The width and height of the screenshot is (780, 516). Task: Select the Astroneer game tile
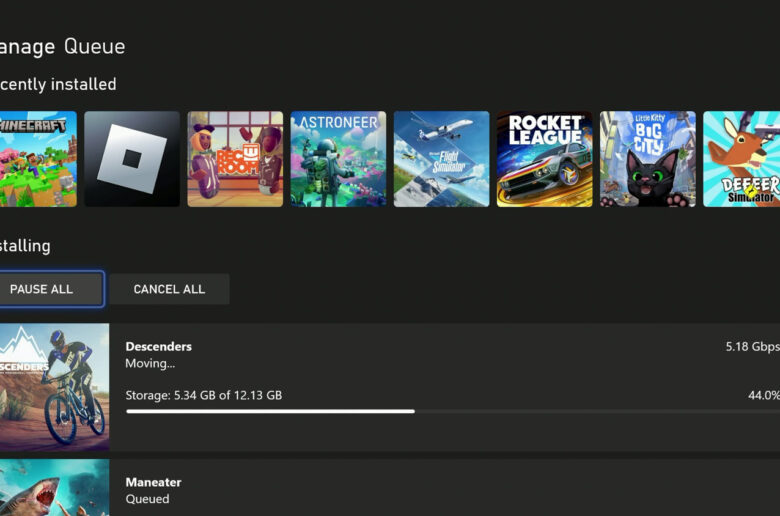(x=338, y=159)
